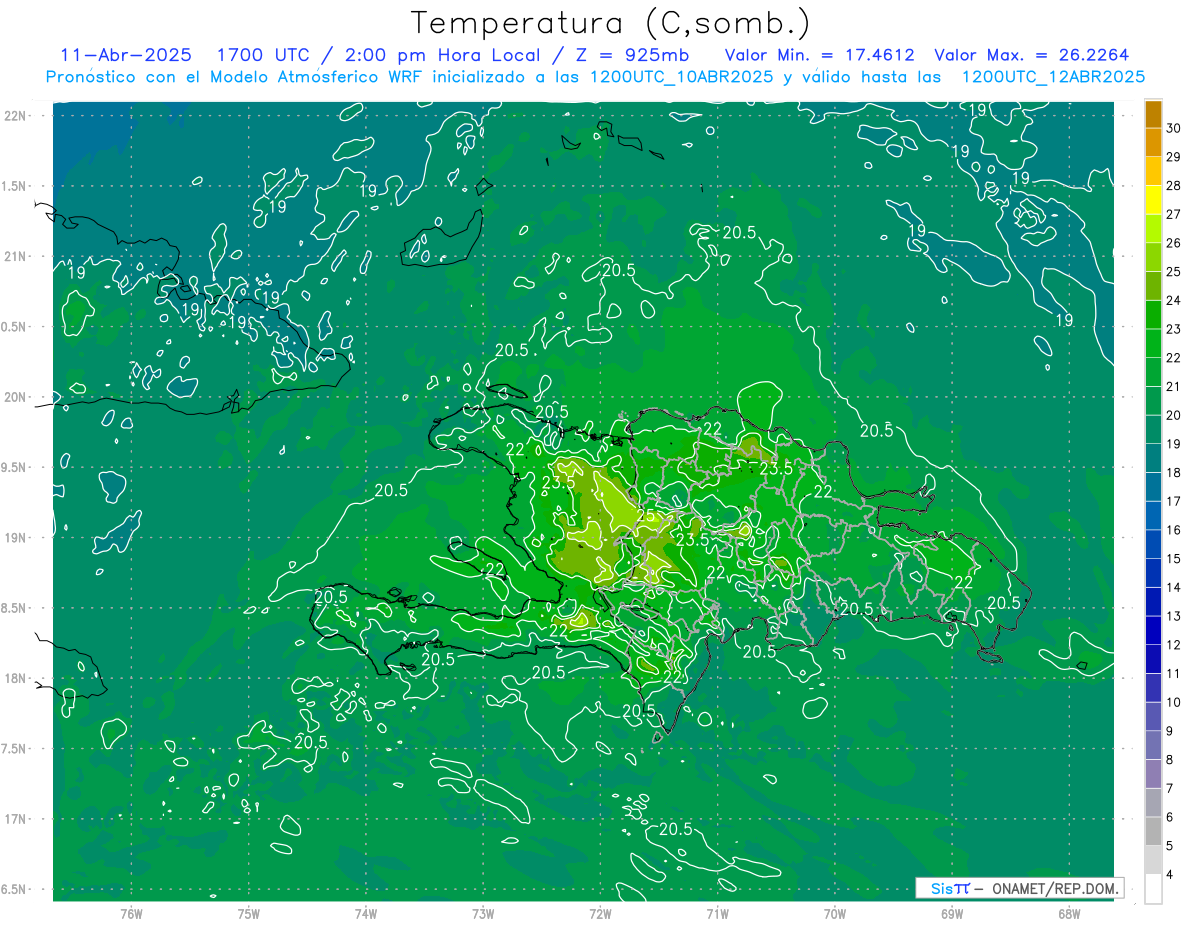The image size is (1200, 927).
Task: Click the lime legend swatch between 25 and 26
Action: 1153,257
